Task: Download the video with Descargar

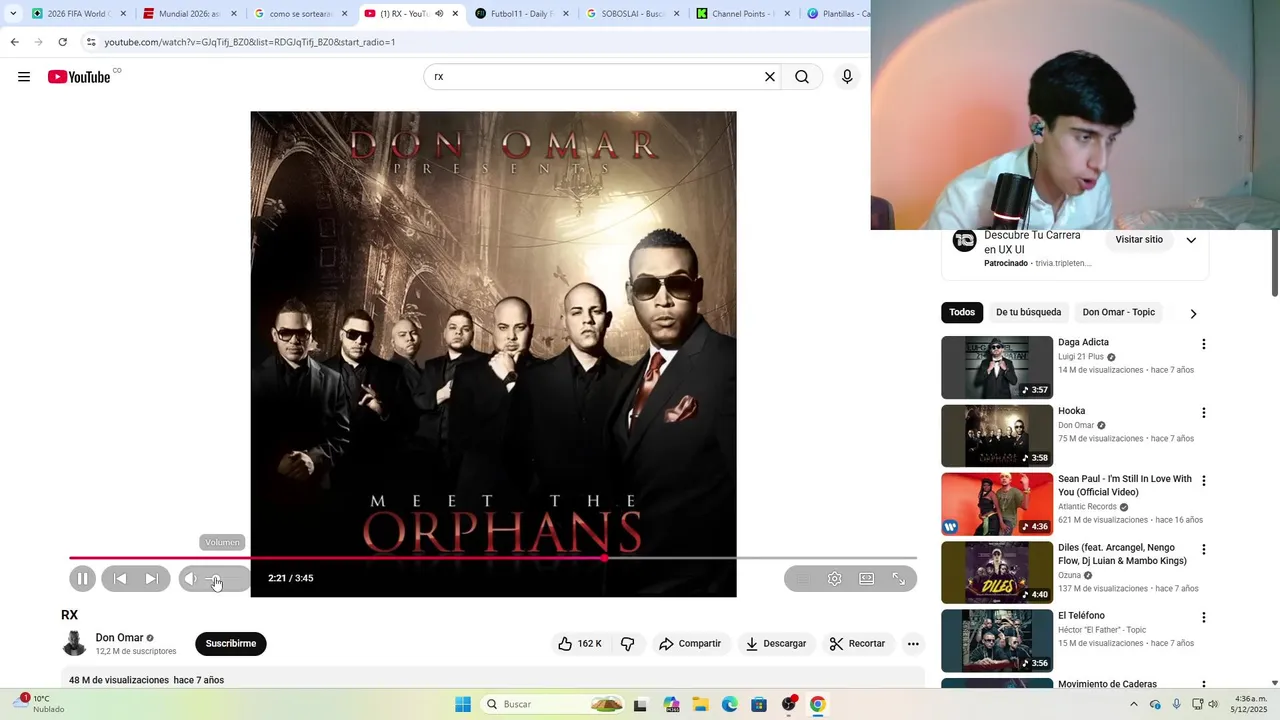Action: (x=776, y=644)
